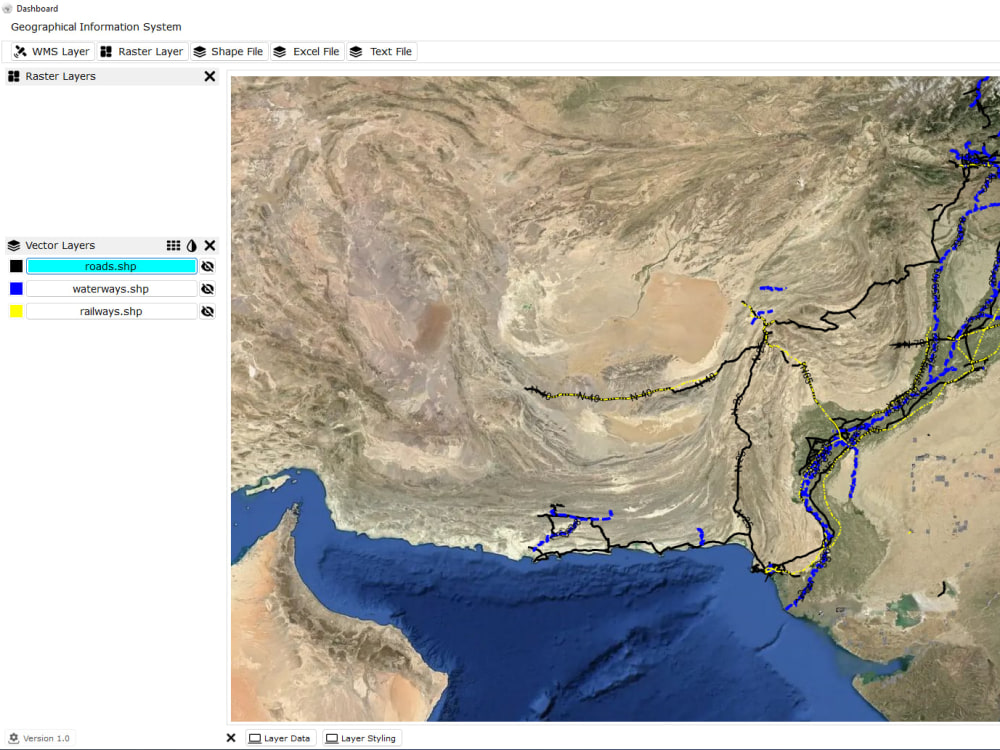Click the Version 1.0 status text
This screenshot has height=750, width=1000.
pyautogui.click(x=47, y=739)
